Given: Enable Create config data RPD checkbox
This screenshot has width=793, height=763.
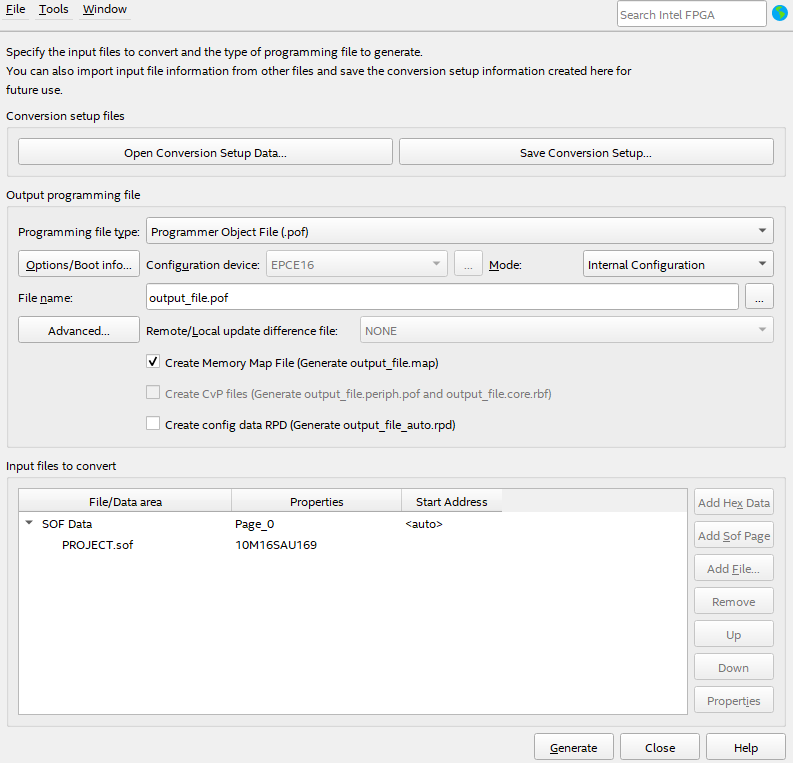Looking at the screenshot, I should 153,424.
